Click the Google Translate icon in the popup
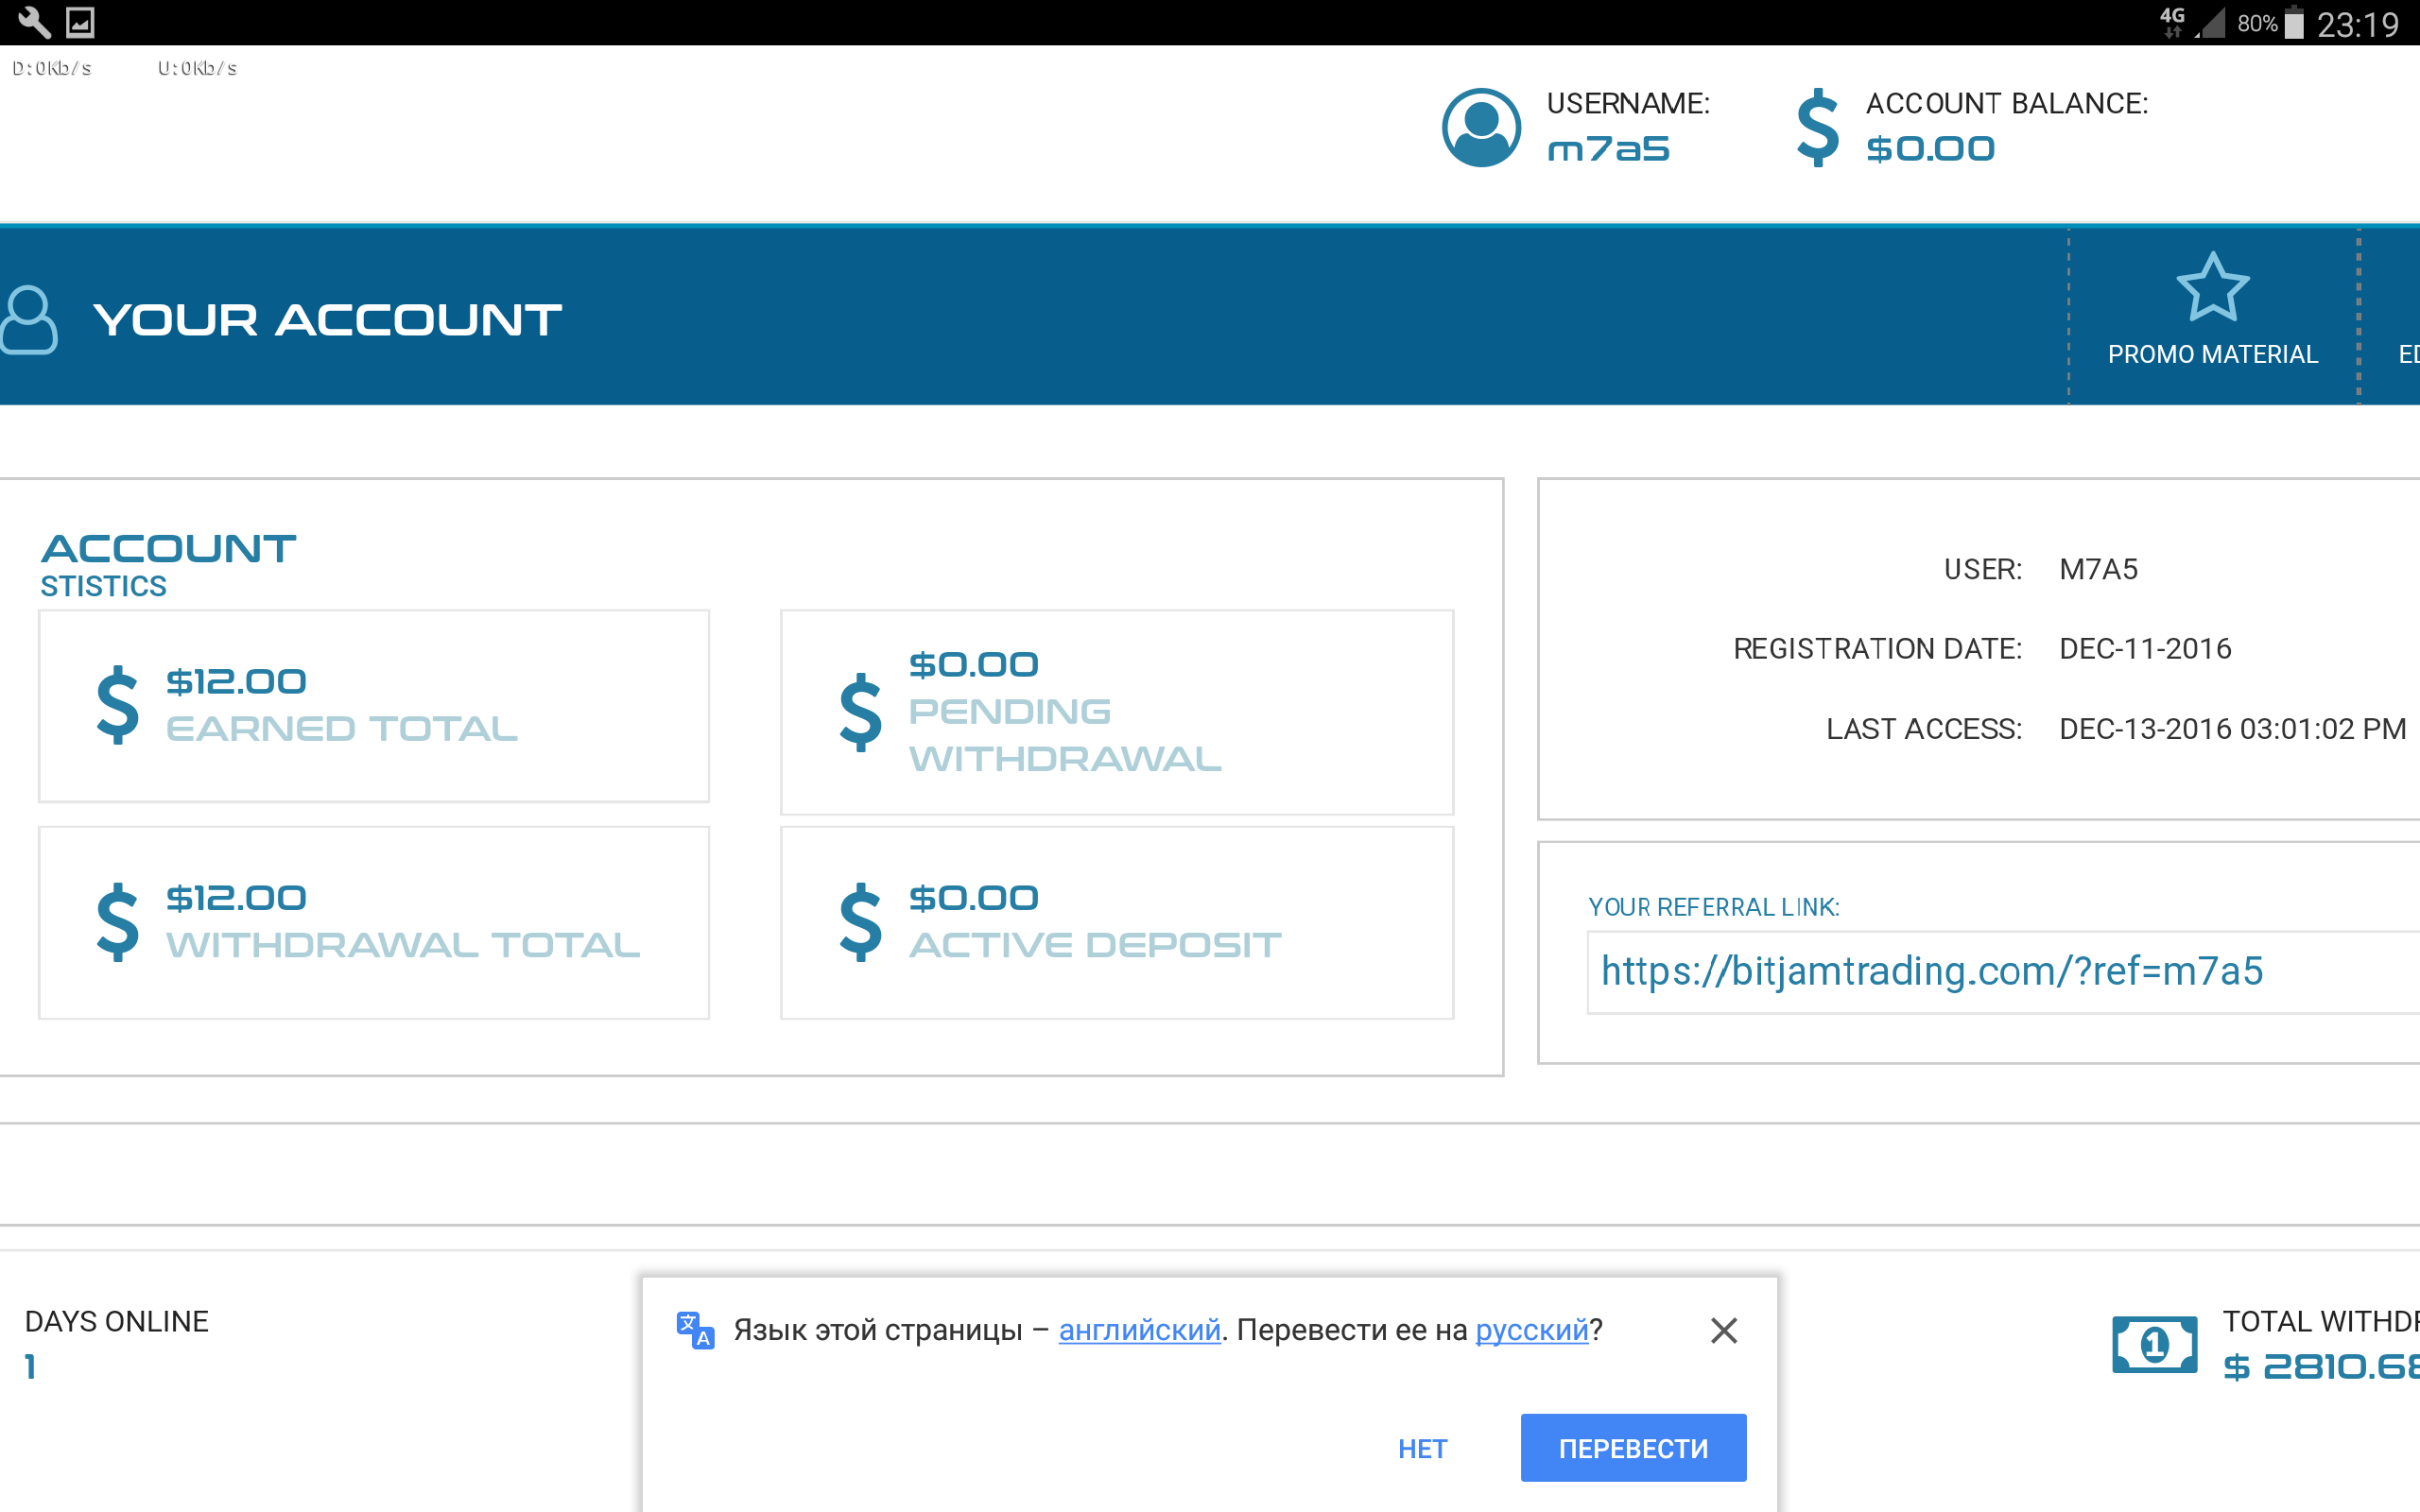The width and height of the screenshot is (2420, 1512). coord(695,1330)
